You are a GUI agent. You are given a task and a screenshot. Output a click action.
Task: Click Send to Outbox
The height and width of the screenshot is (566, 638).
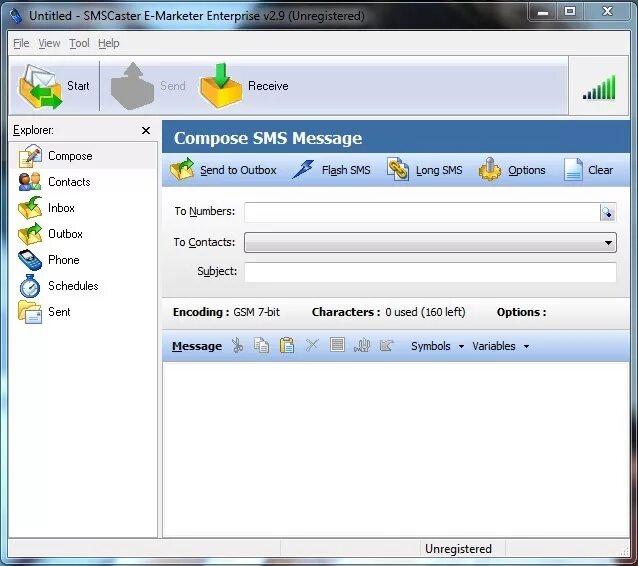coord(223,170)
